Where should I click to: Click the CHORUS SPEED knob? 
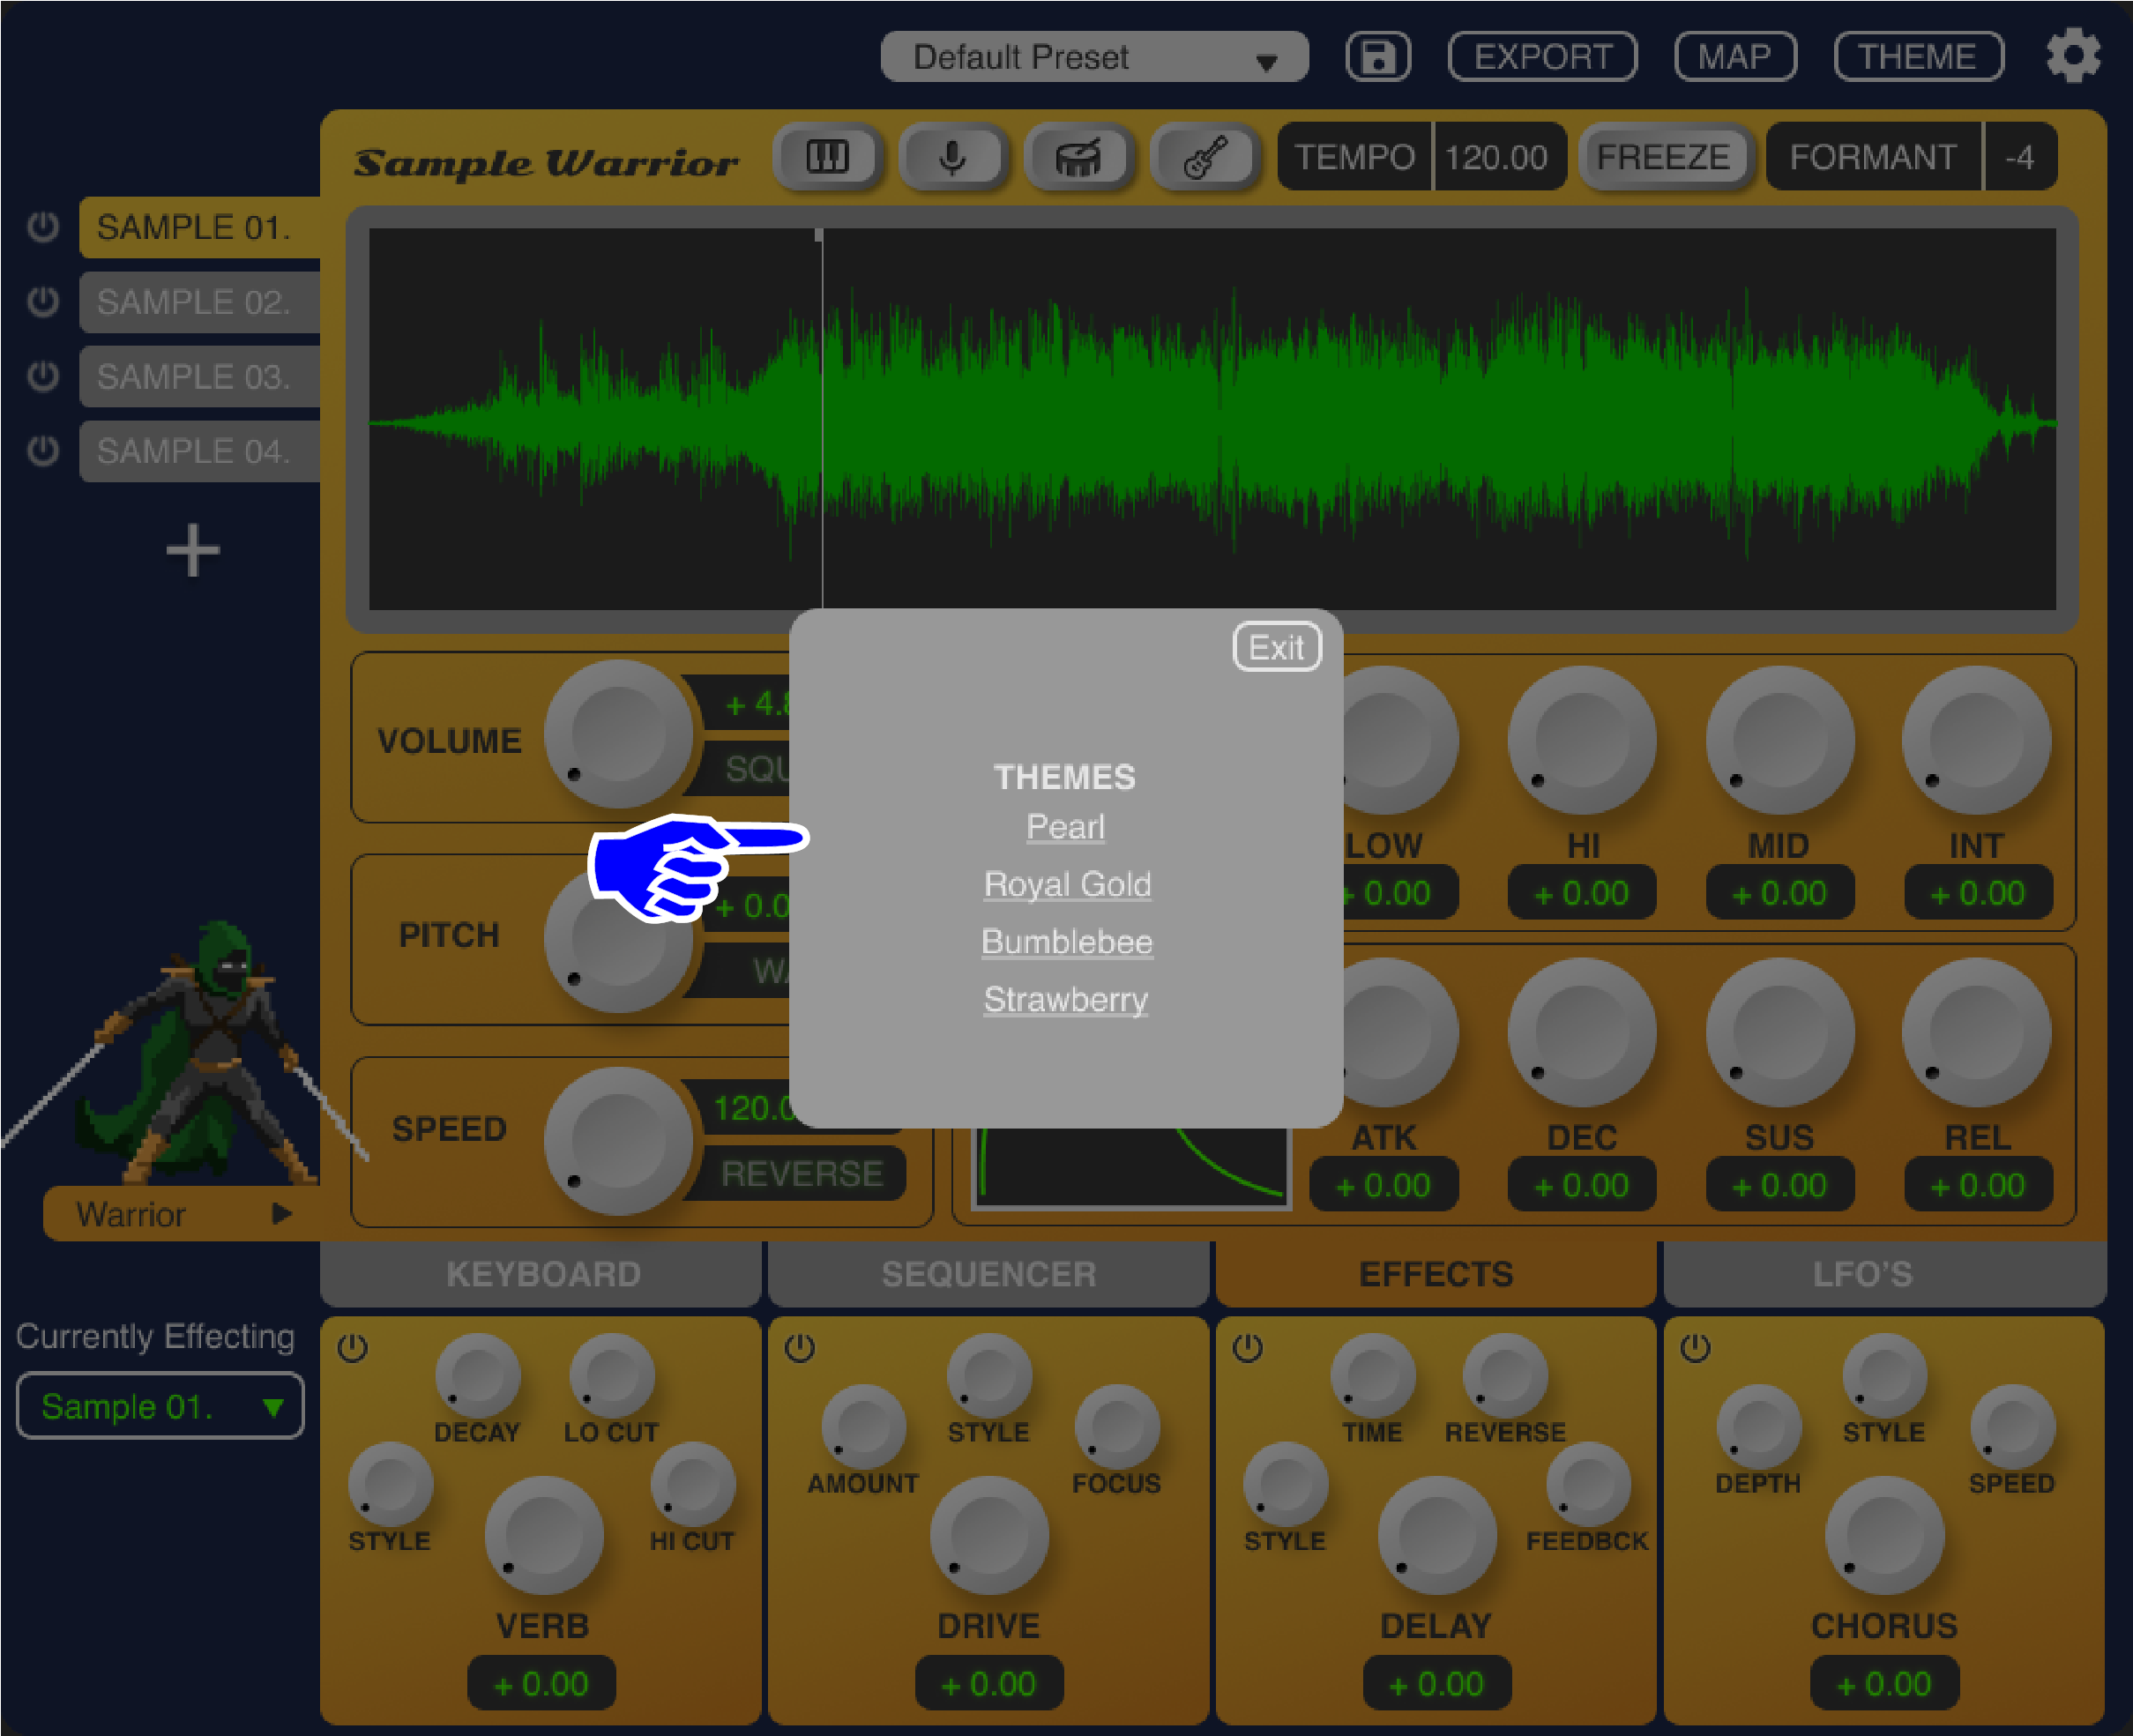click(2012, 1427)
